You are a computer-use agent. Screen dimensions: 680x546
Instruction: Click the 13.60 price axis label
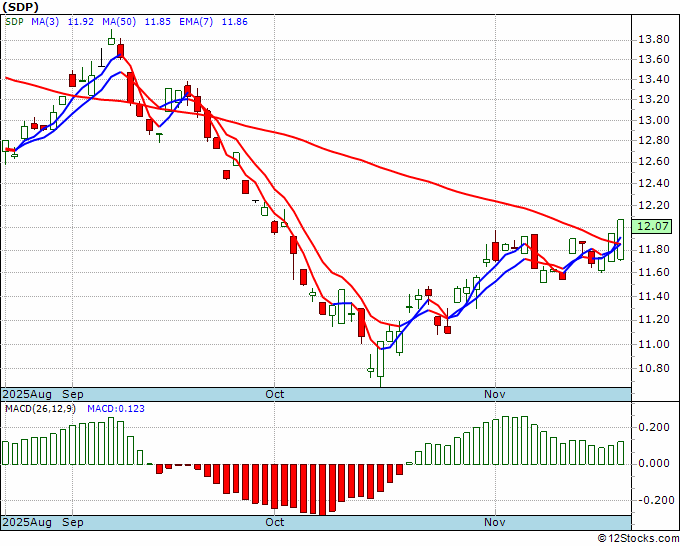coord(654,59)
